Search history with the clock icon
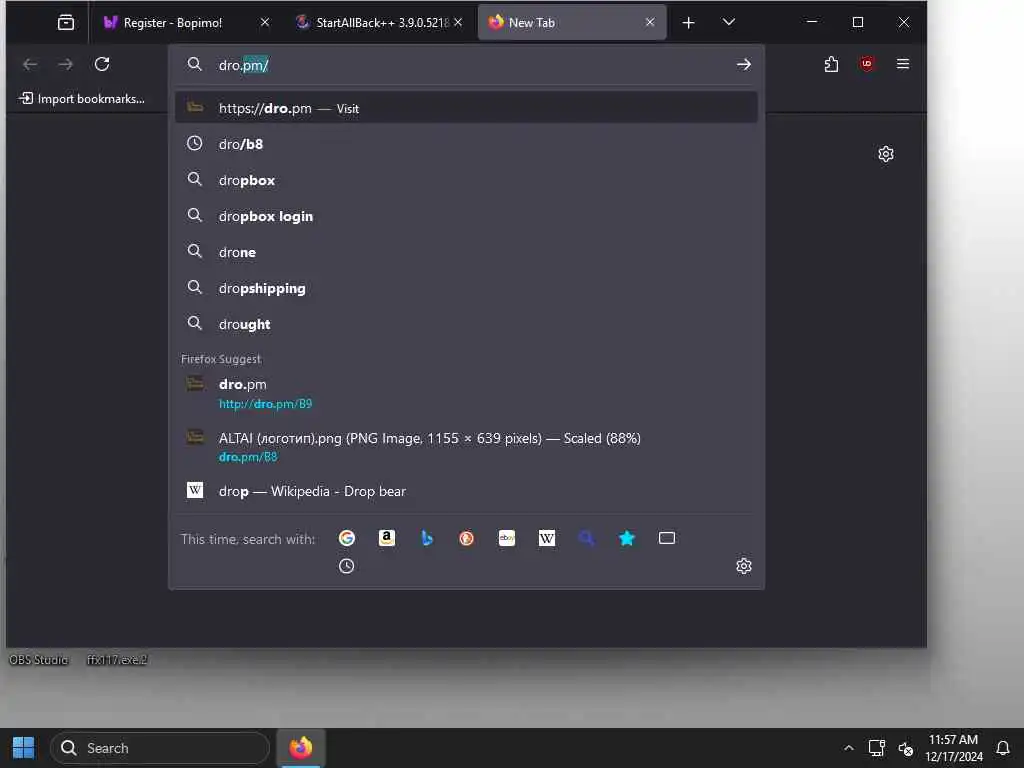1024x768 pixels. [x=347, y=566]
